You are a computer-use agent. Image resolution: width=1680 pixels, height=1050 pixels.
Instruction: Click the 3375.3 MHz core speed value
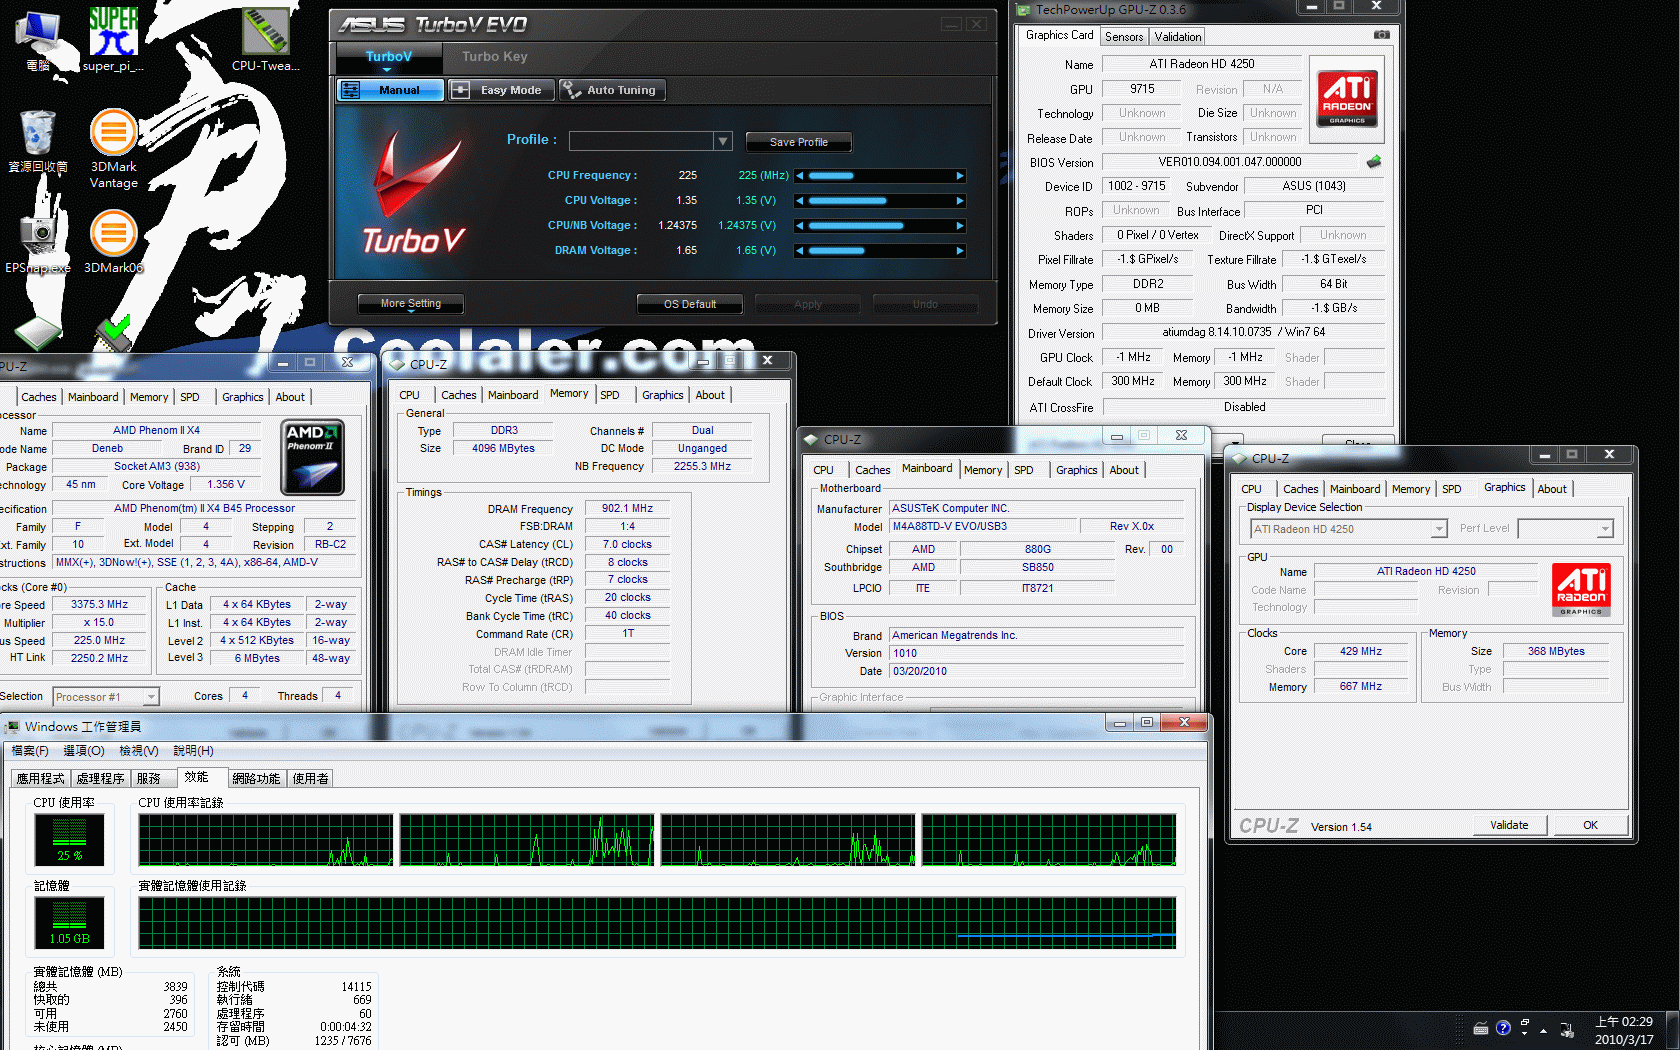(99, 604)
